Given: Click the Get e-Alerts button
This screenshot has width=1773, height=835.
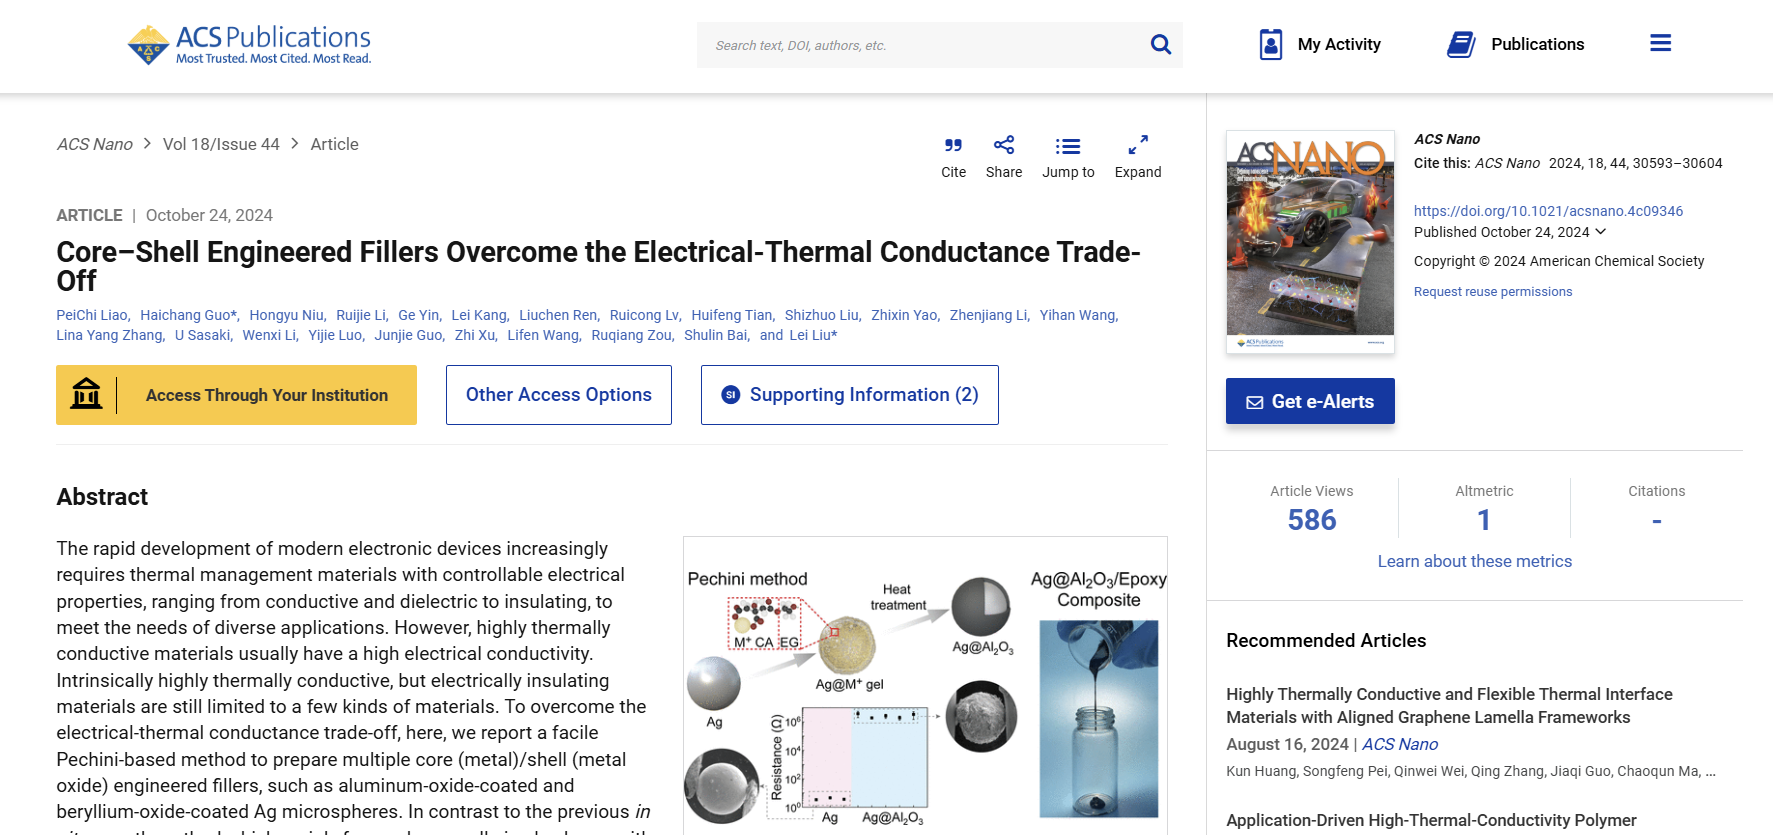Looking at the screenshot, I should tap(1310, 401).
